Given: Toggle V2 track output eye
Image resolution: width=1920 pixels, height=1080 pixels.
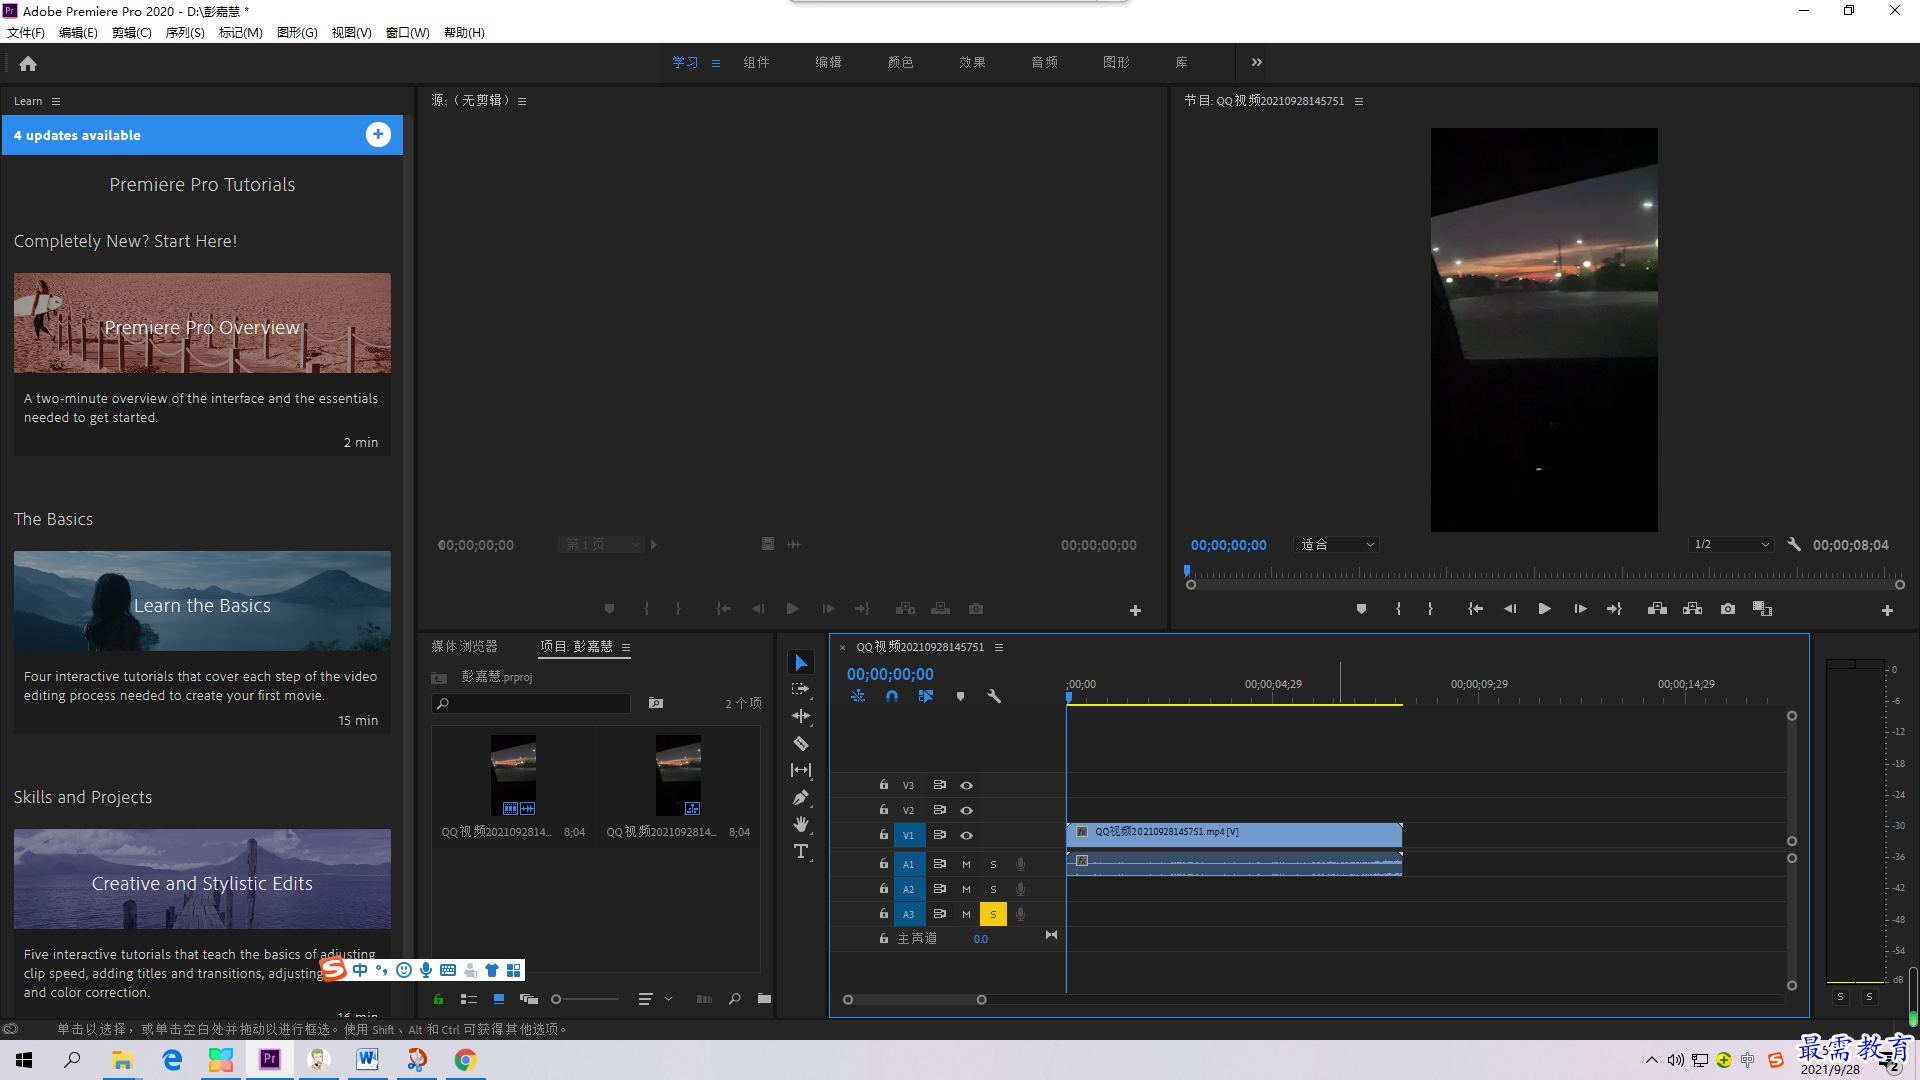Looking at the screenshot, I should [x=966, y=810].
